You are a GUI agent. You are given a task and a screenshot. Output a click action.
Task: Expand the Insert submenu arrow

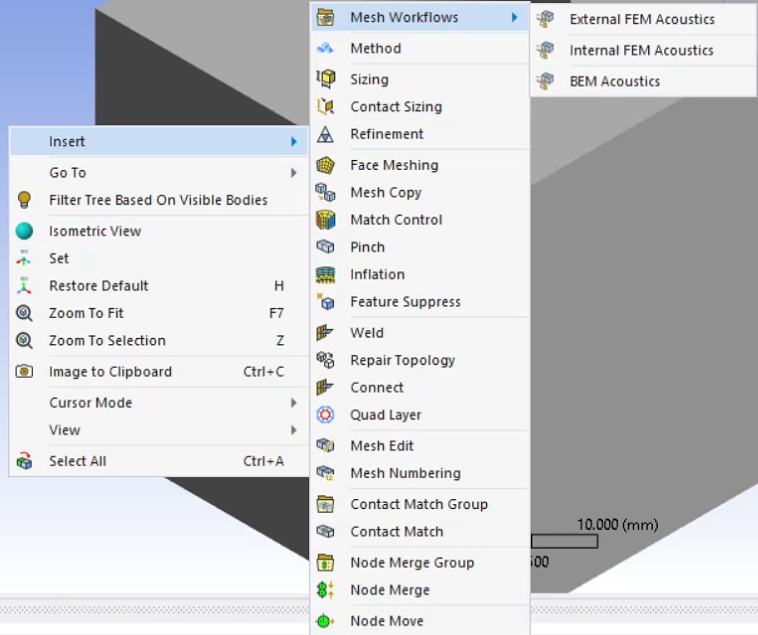click(x=294, y=142)
